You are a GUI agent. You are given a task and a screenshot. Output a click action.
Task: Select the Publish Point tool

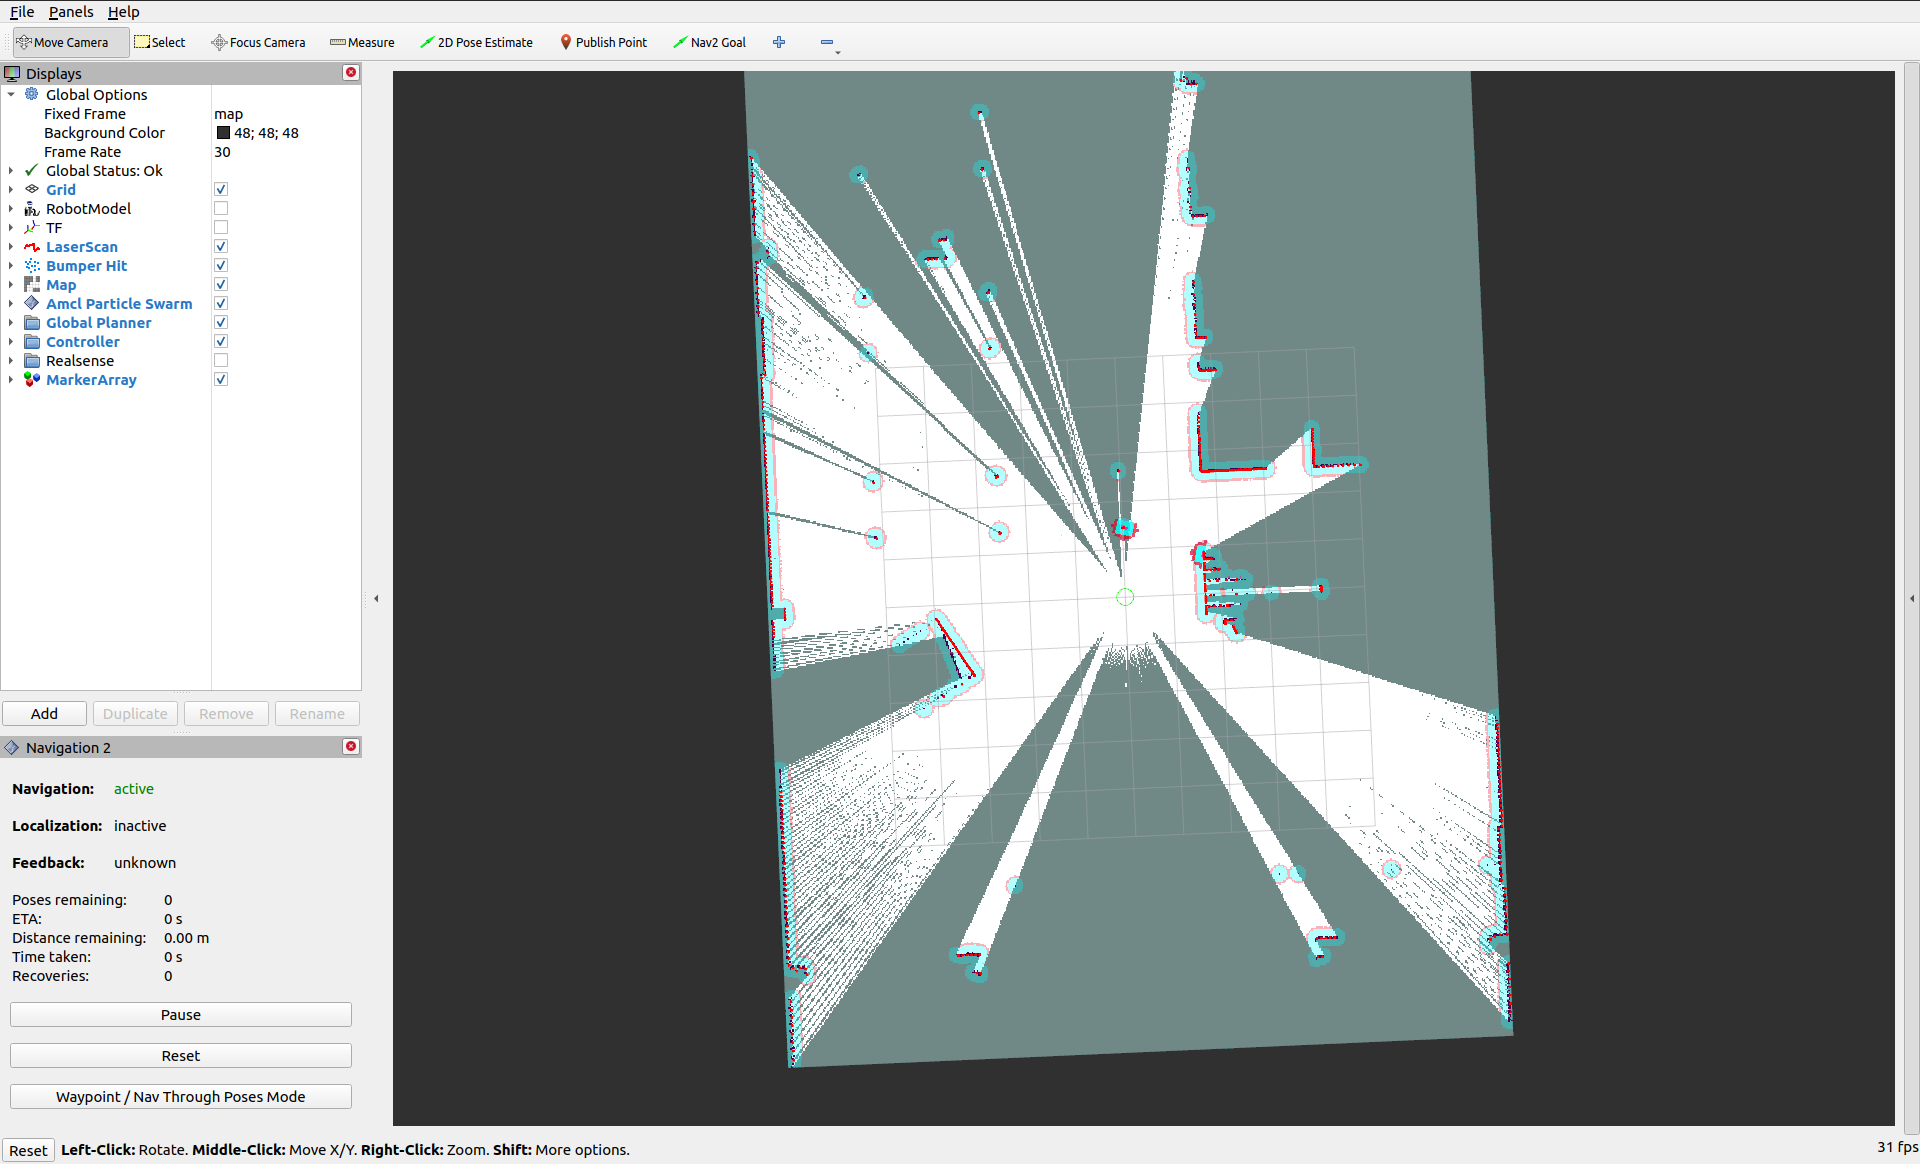[603, 42]
